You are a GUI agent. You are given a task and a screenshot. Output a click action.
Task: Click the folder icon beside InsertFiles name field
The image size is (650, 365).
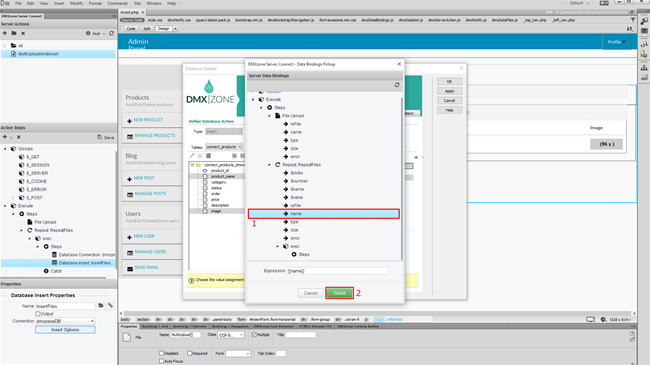tap(101, 306)
